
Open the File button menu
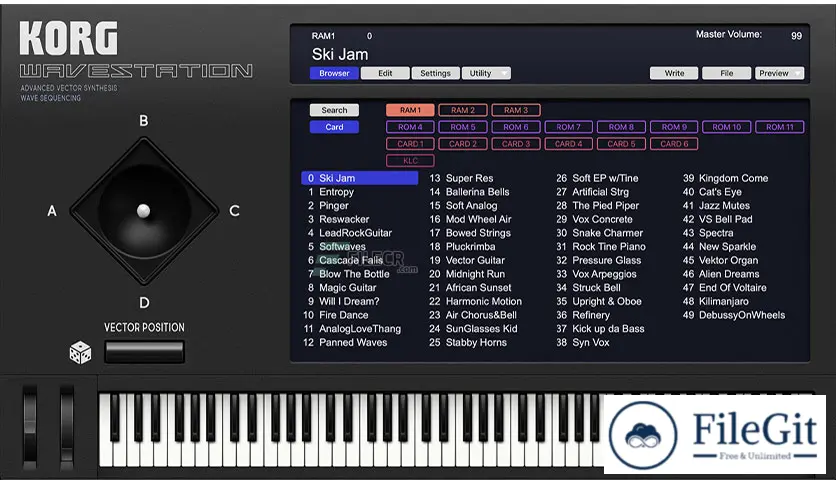point(726,73)
